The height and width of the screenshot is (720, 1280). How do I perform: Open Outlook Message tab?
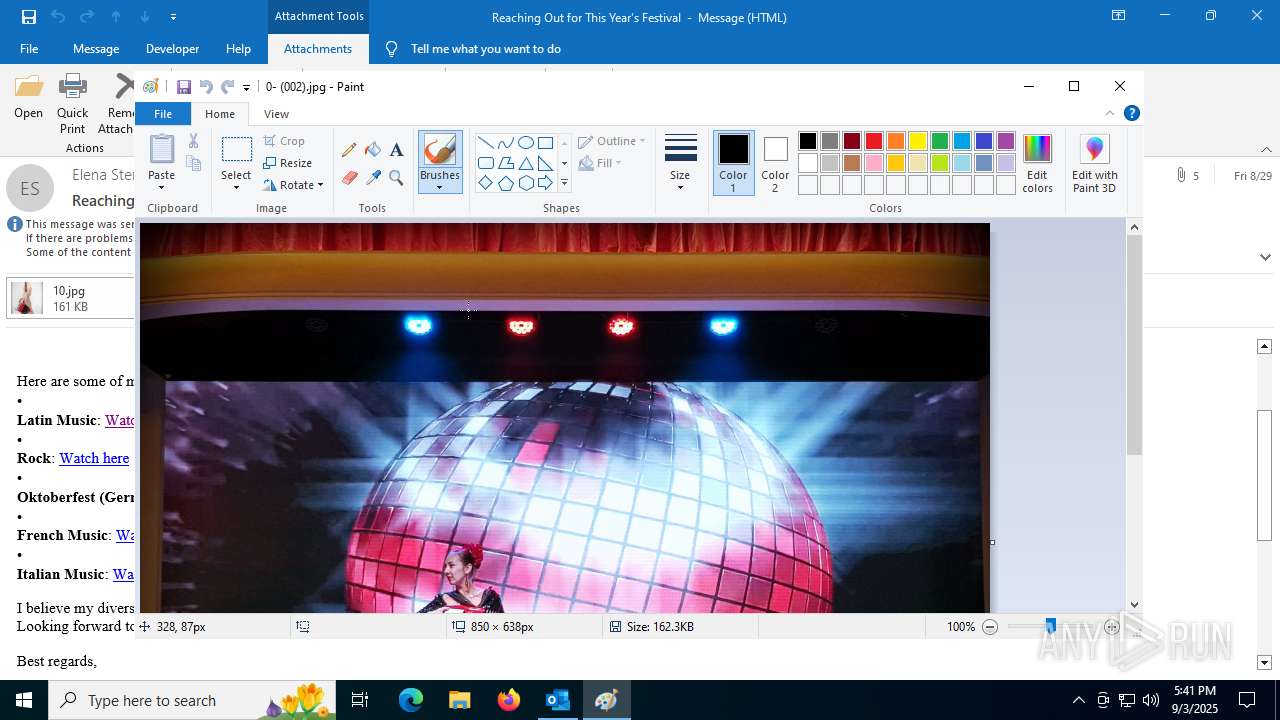click(x=96, y=49)
